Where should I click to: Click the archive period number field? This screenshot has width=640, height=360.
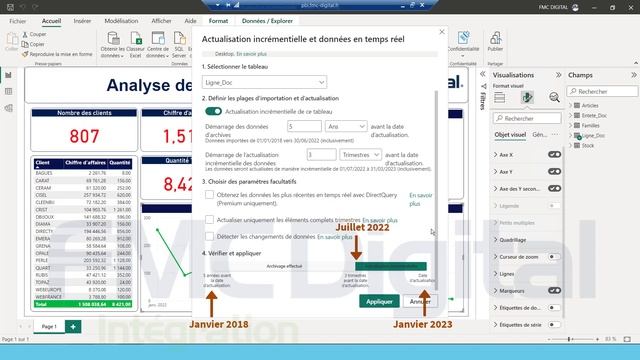[x=304, y=127]
